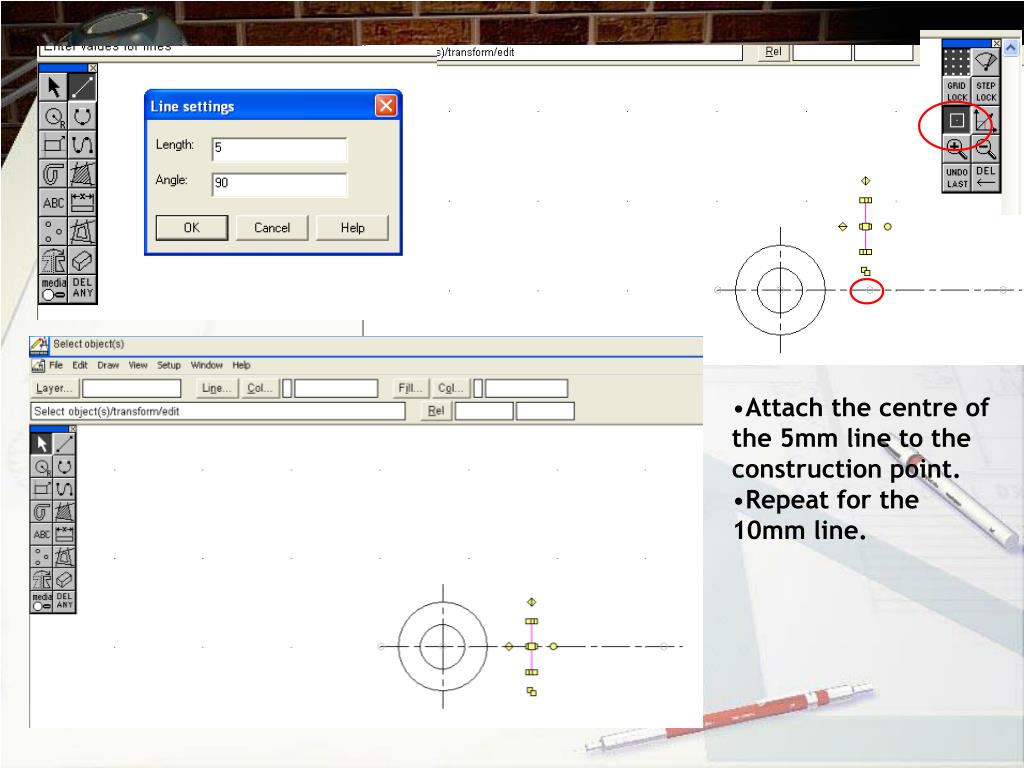This screenshot has width=1024, height=768.
Task: Choose the Circle tool in lower window toolbox
Action: 42,466
